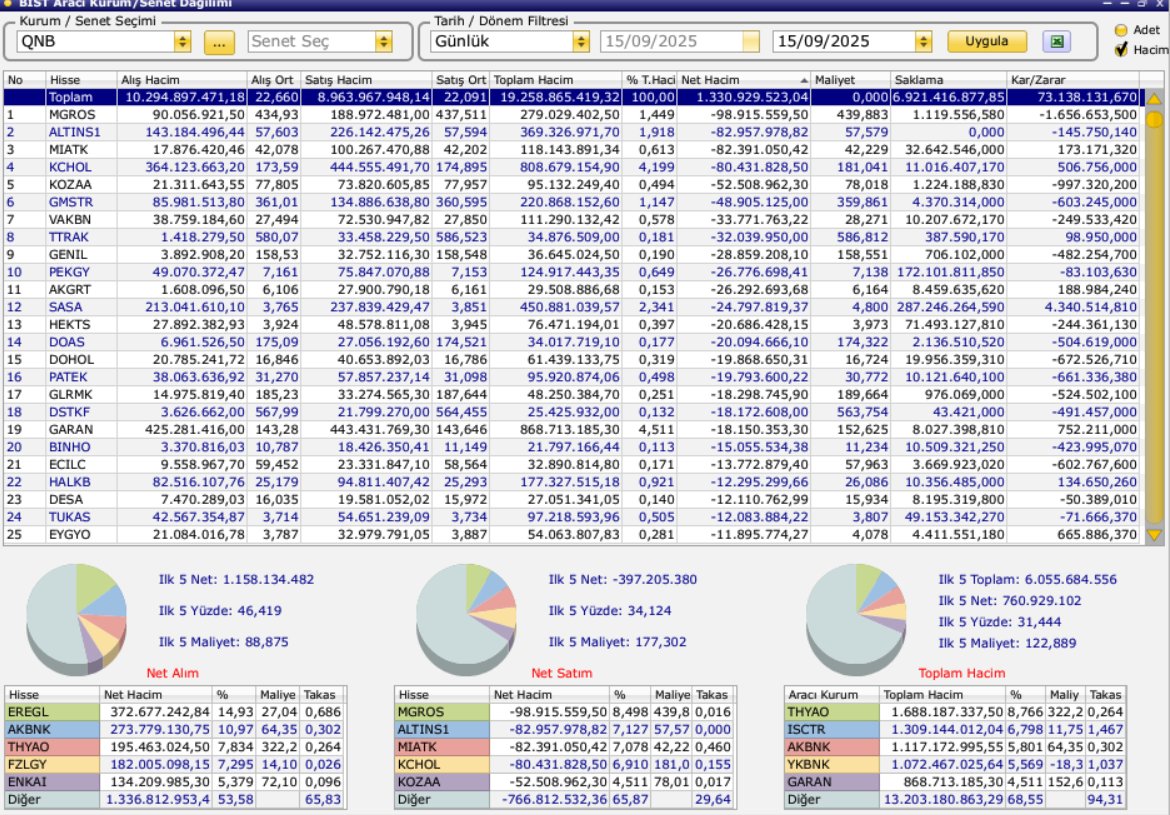
Task: Click AKBNK blue swatch in Net Alım table
Action: tap(51, 729)
